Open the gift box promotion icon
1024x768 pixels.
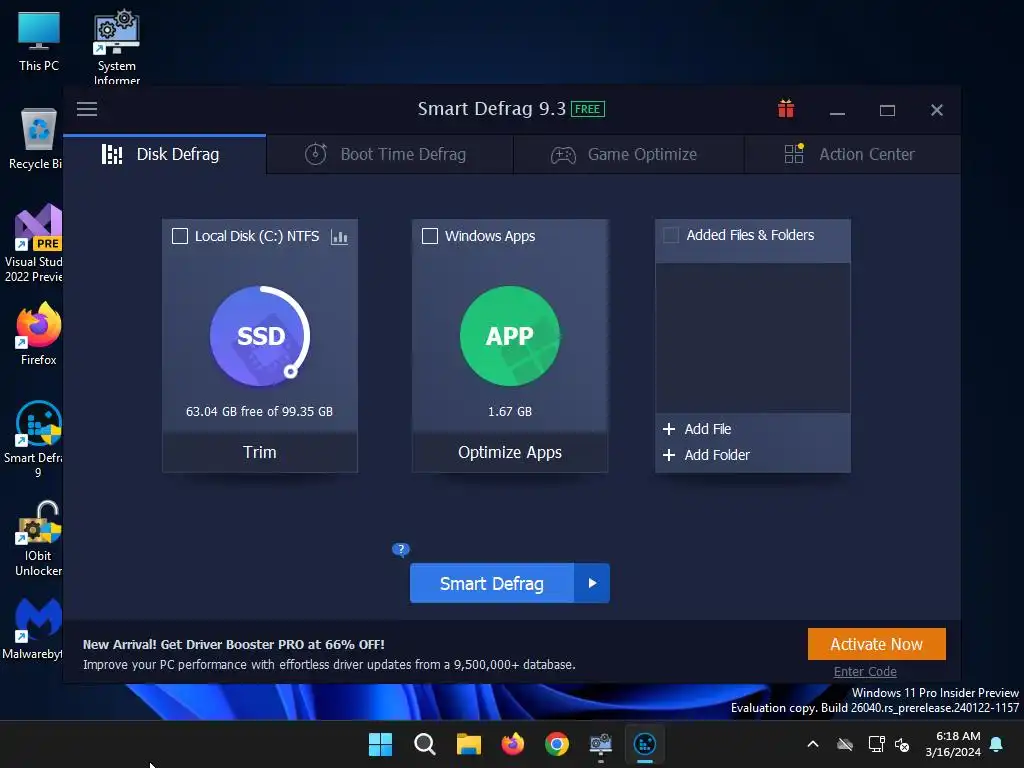pos(786,109)
